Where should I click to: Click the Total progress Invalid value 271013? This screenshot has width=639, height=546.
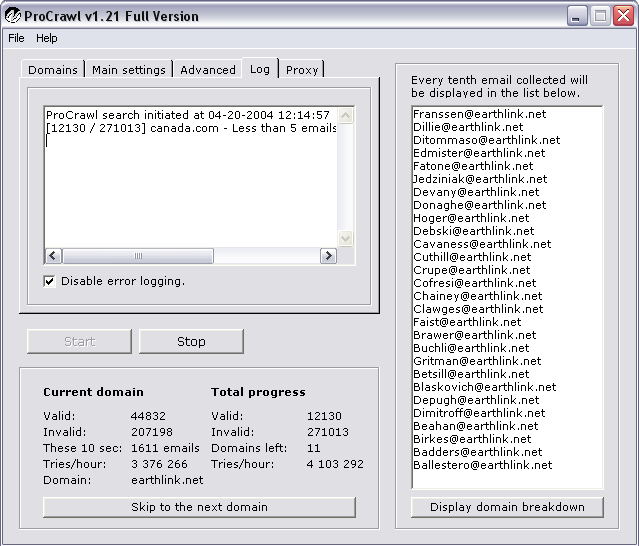(x=328, y=432)
